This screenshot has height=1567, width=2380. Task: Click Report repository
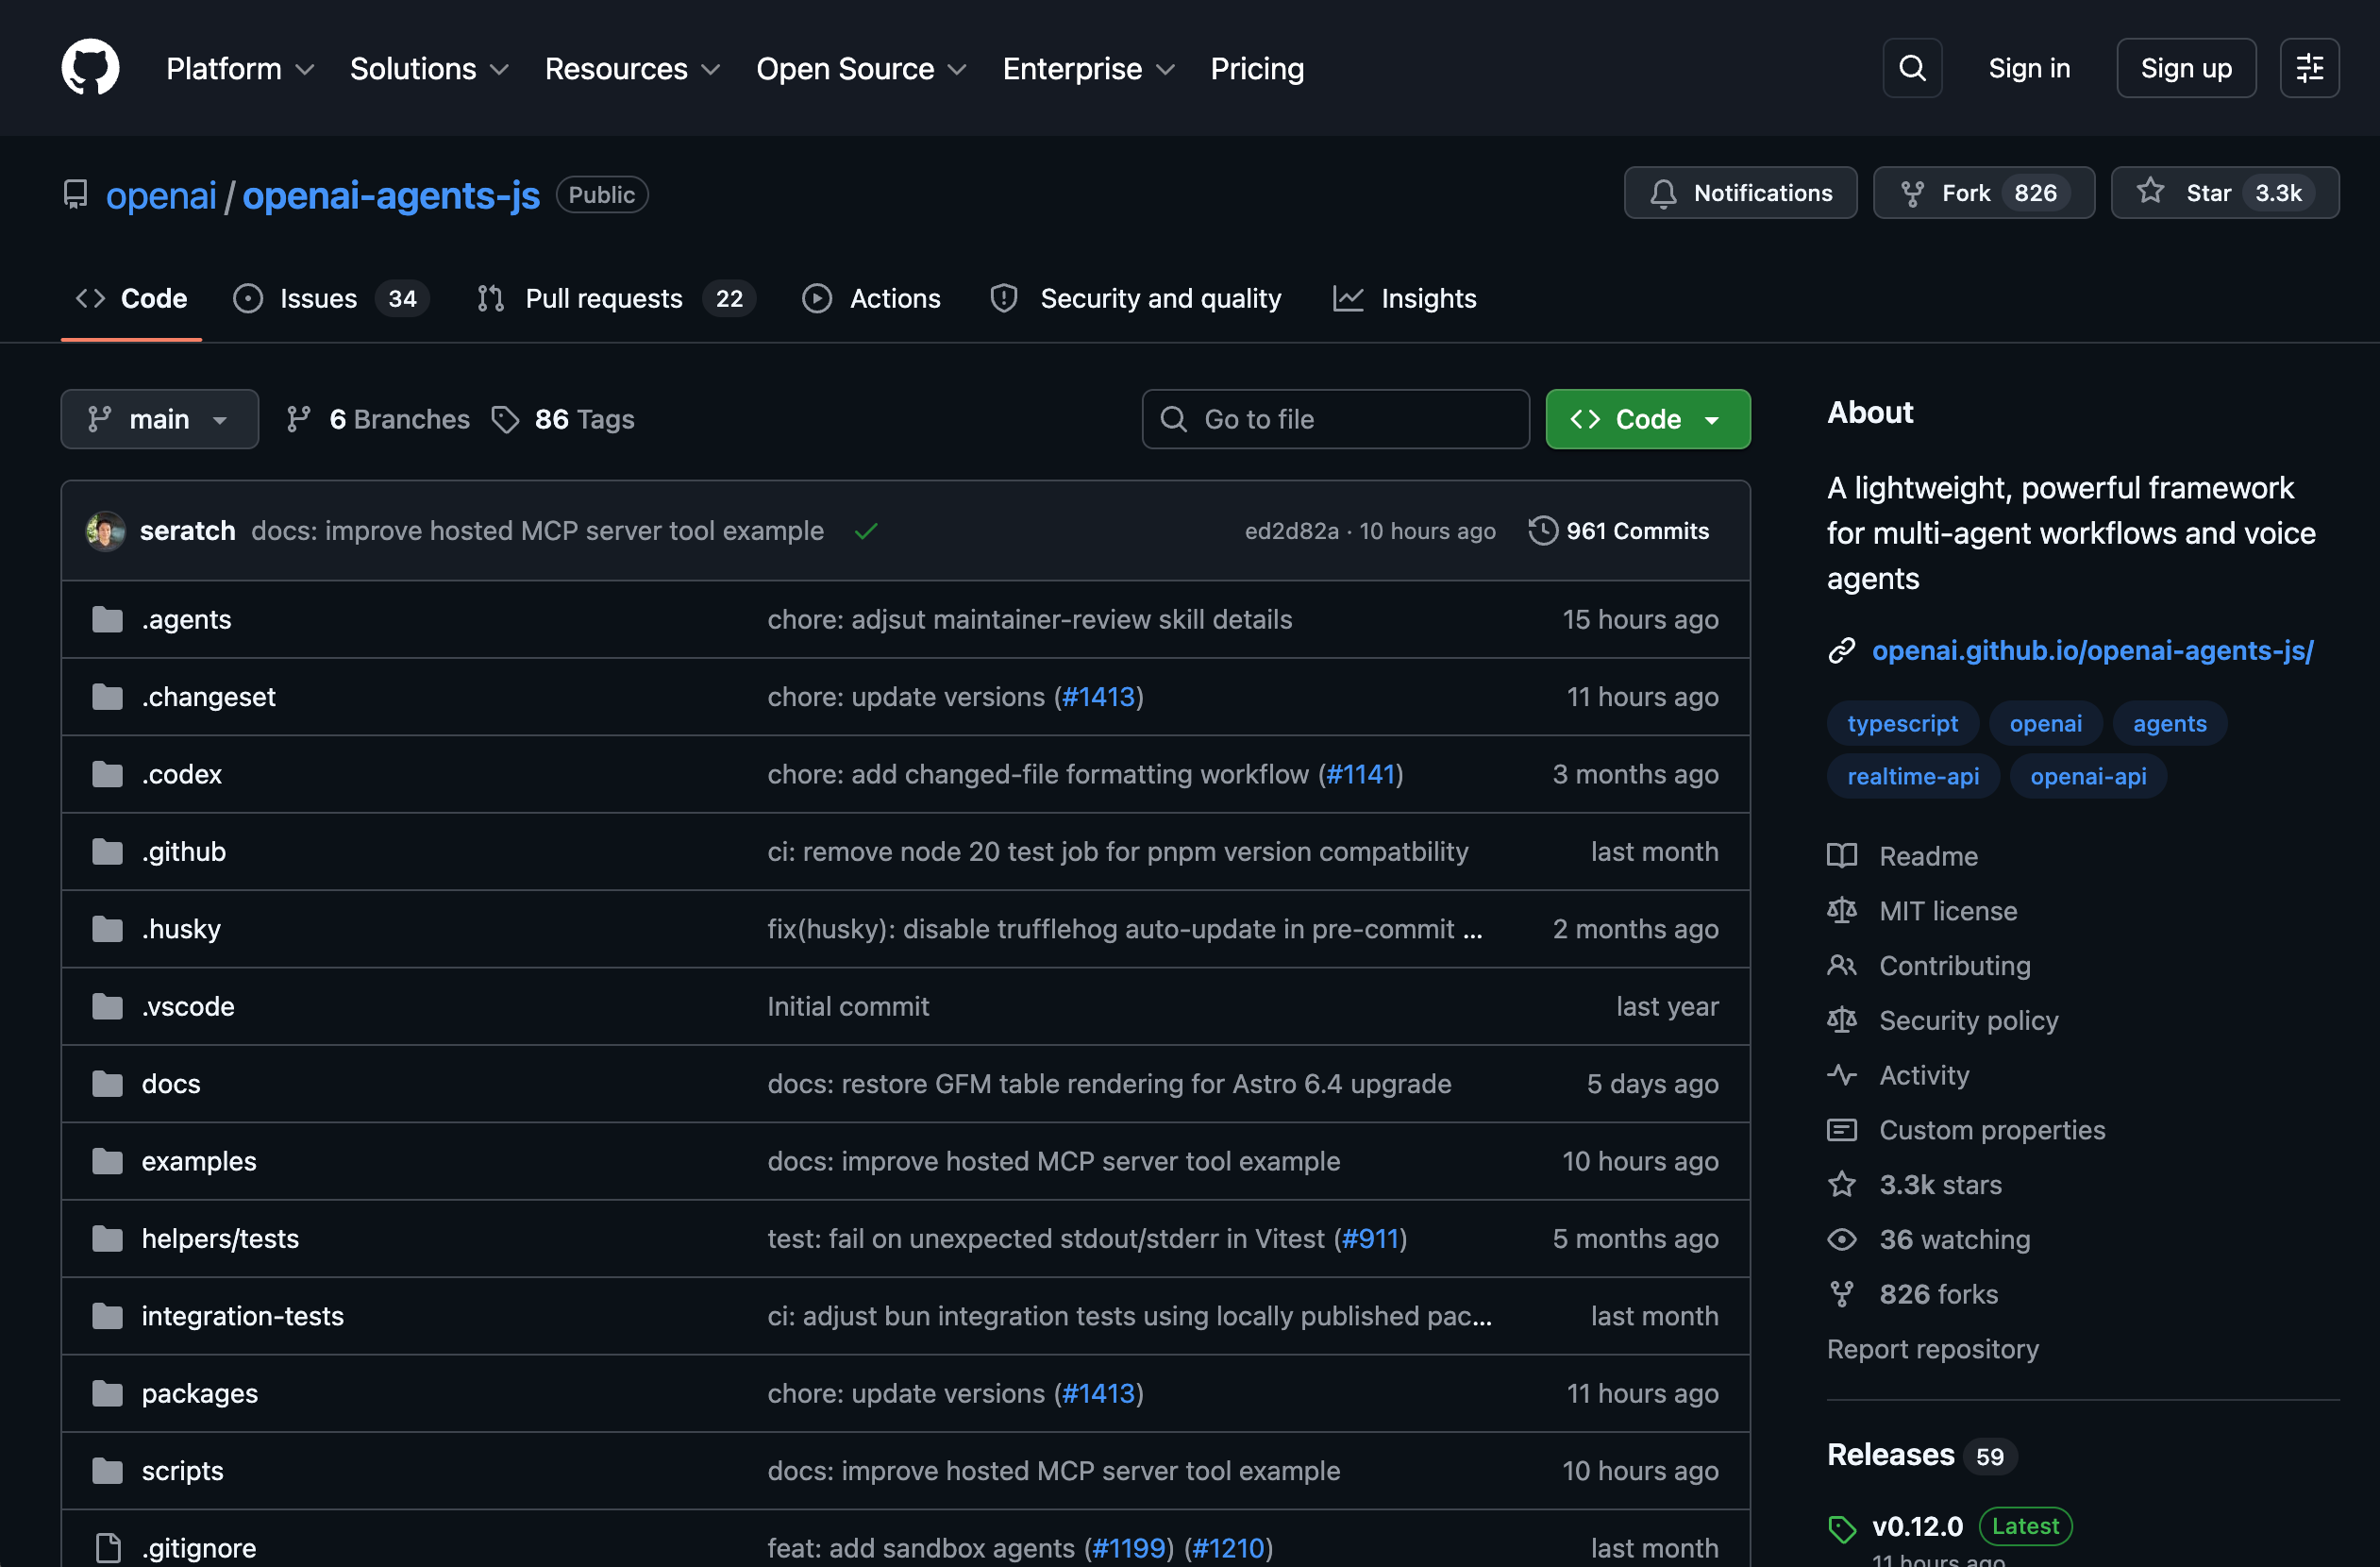(1932, 1349)
